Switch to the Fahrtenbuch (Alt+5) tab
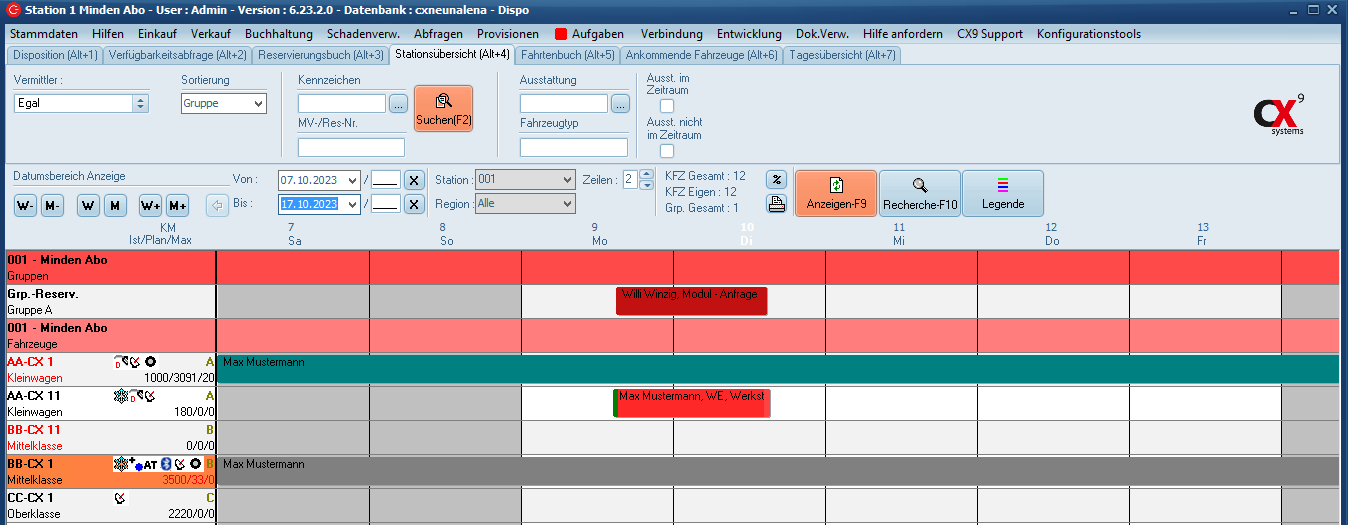 click(x=569, y=55)
